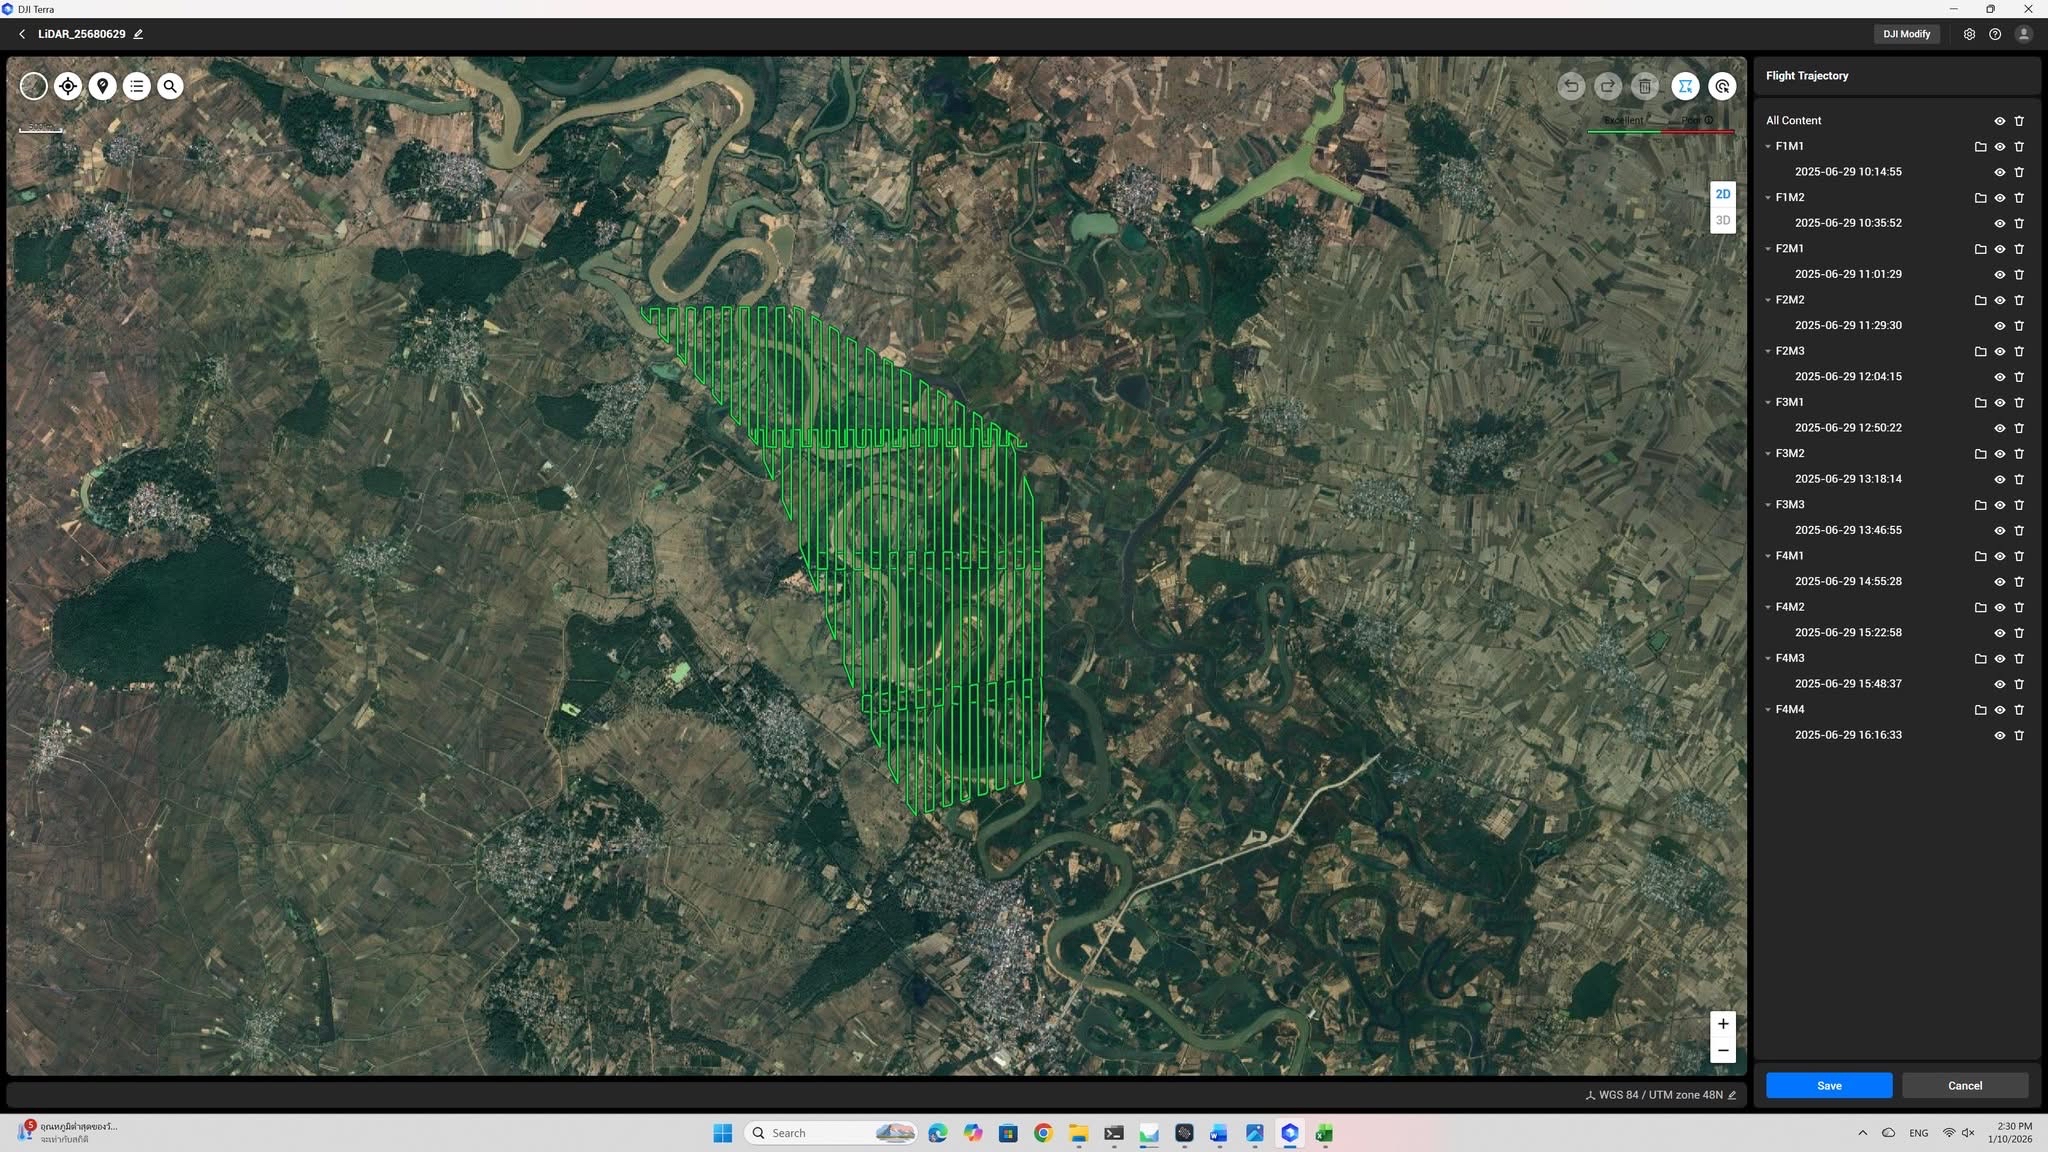Select trajectory 2025-06-29 12:04:15
2048x1152 pixels.
[x=1848, y=377]
